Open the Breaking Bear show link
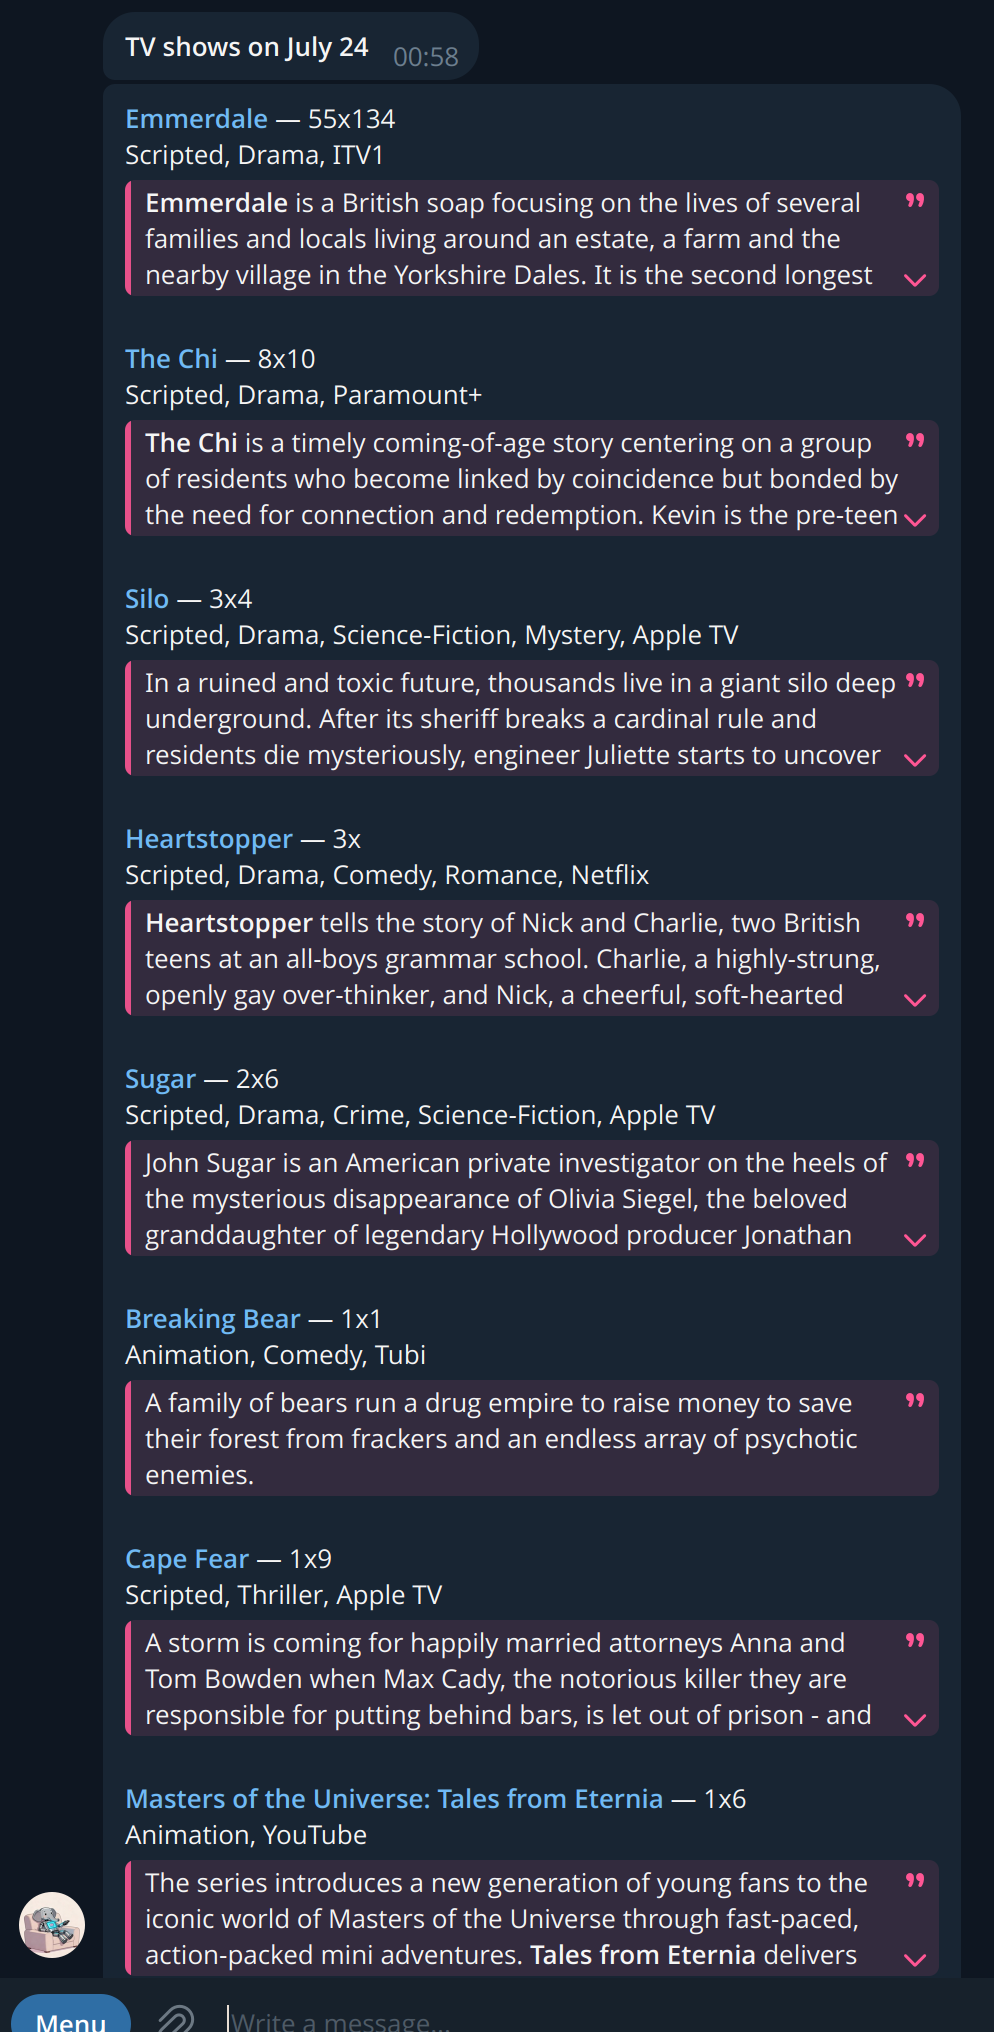994x2032 pixels. click(212, 1319)
